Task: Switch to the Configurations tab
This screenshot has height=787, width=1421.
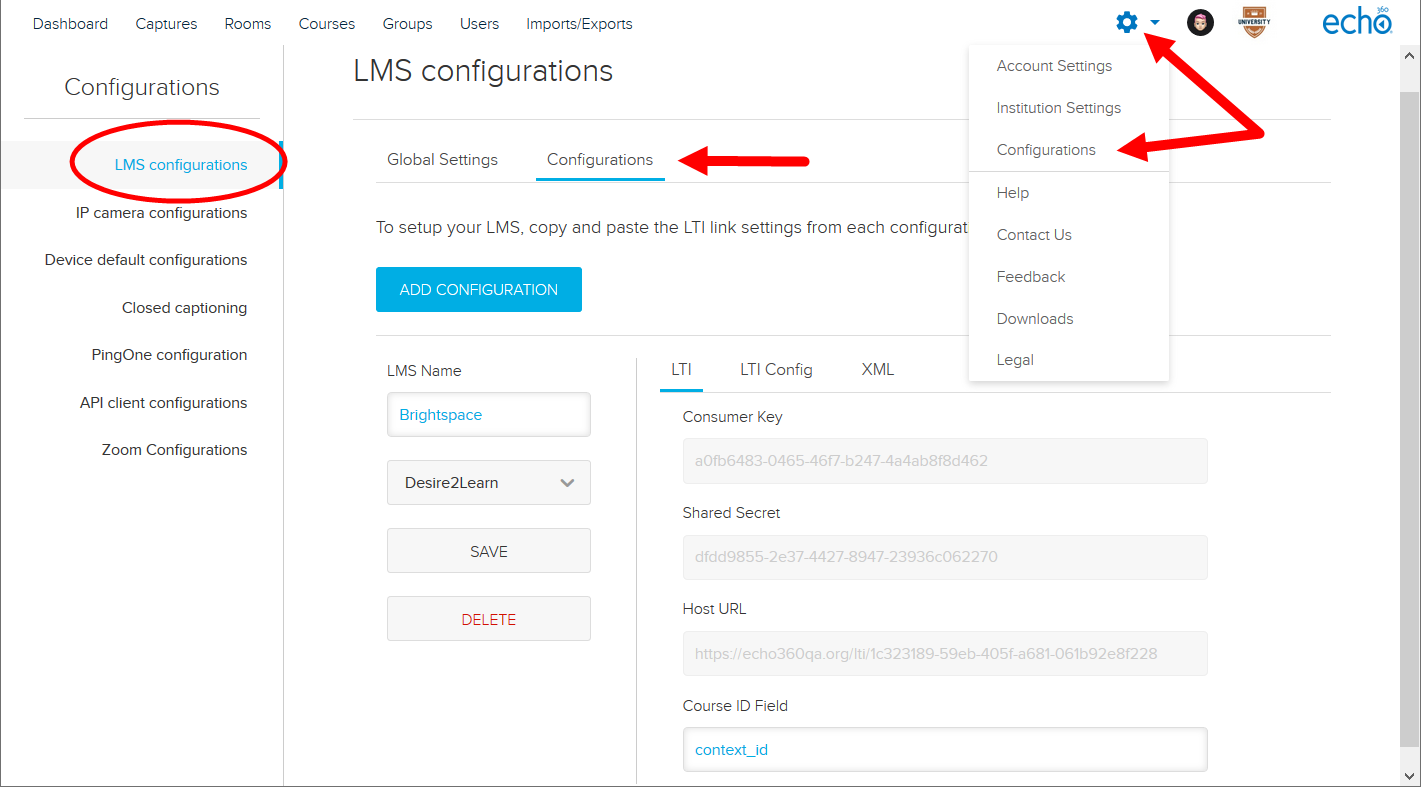Action: (x=600, y=160)
